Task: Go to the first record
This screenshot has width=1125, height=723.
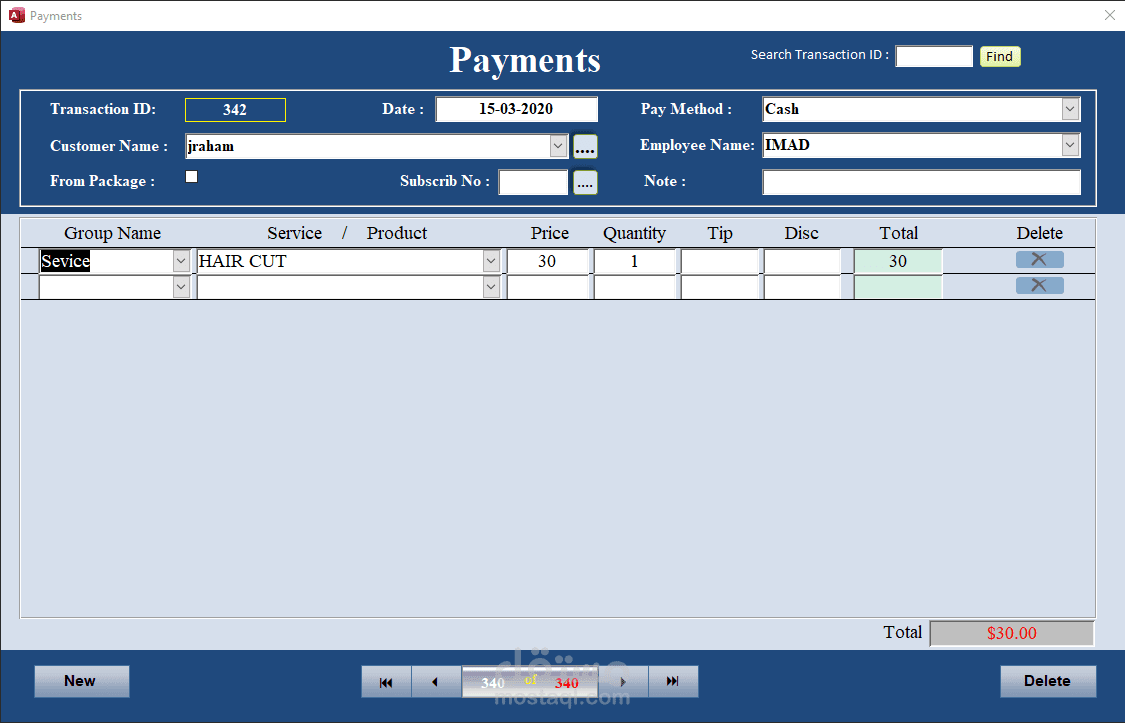Action: point(386,681)
